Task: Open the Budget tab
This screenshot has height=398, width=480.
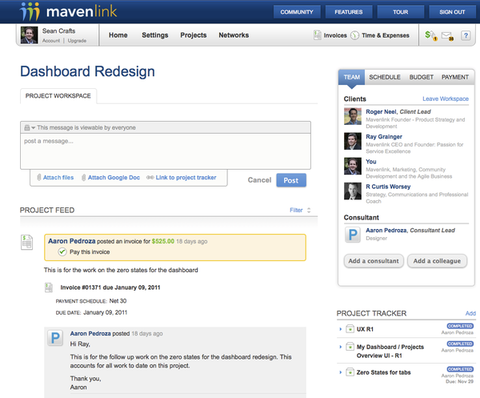Action: point(421,77)
